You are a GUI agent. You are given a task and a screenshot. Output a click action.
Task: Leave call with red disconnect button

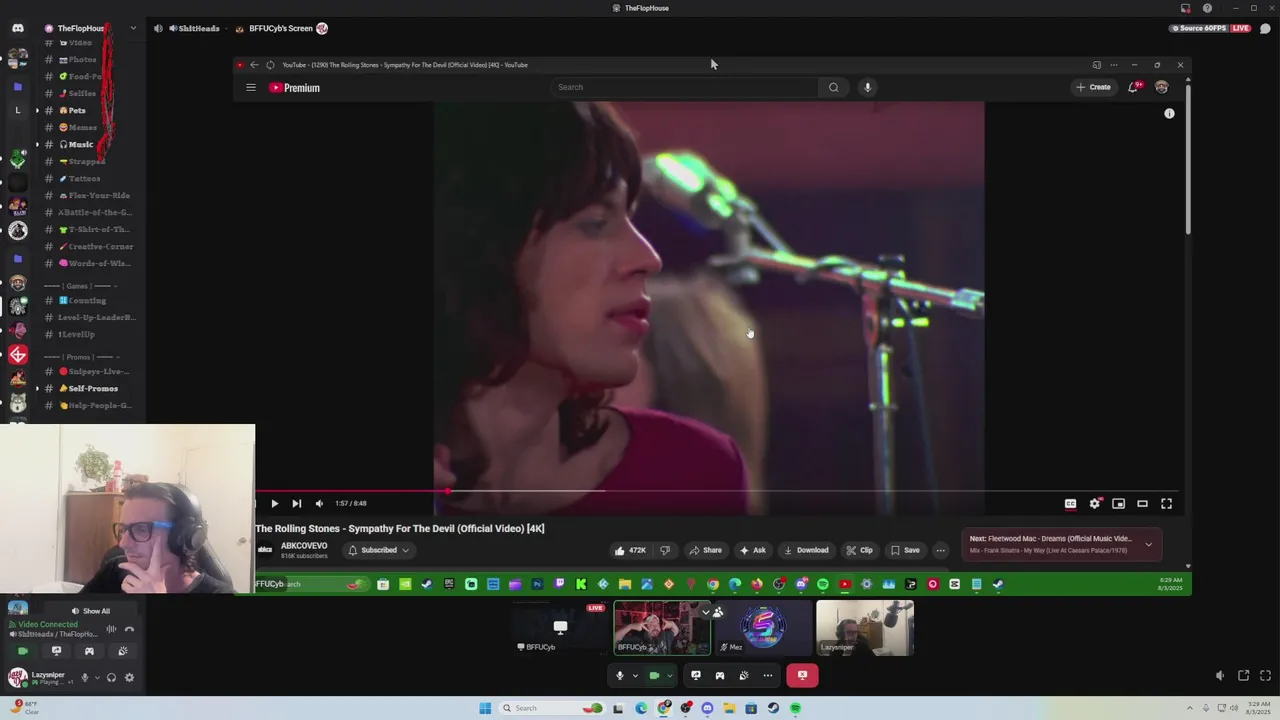pos(802,676)
